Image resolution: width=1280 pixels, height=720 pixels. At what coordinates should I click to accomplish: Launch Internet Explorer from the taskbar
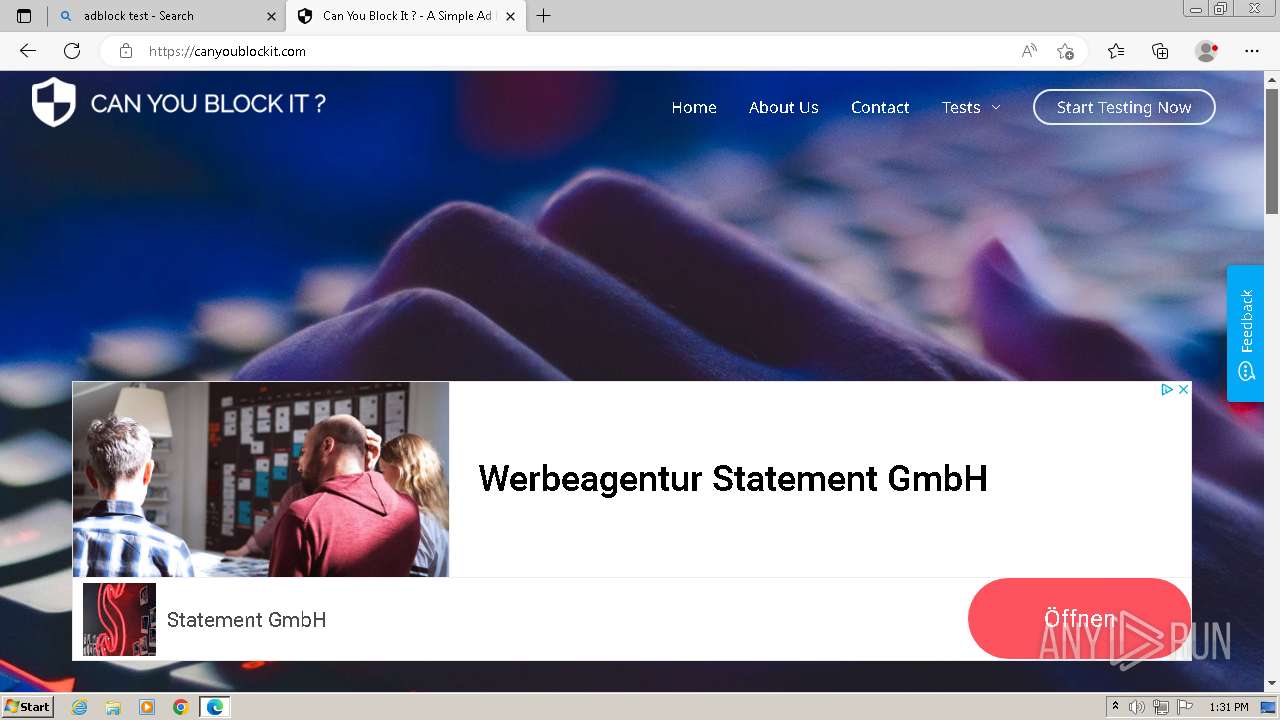(x=80, y=707)
